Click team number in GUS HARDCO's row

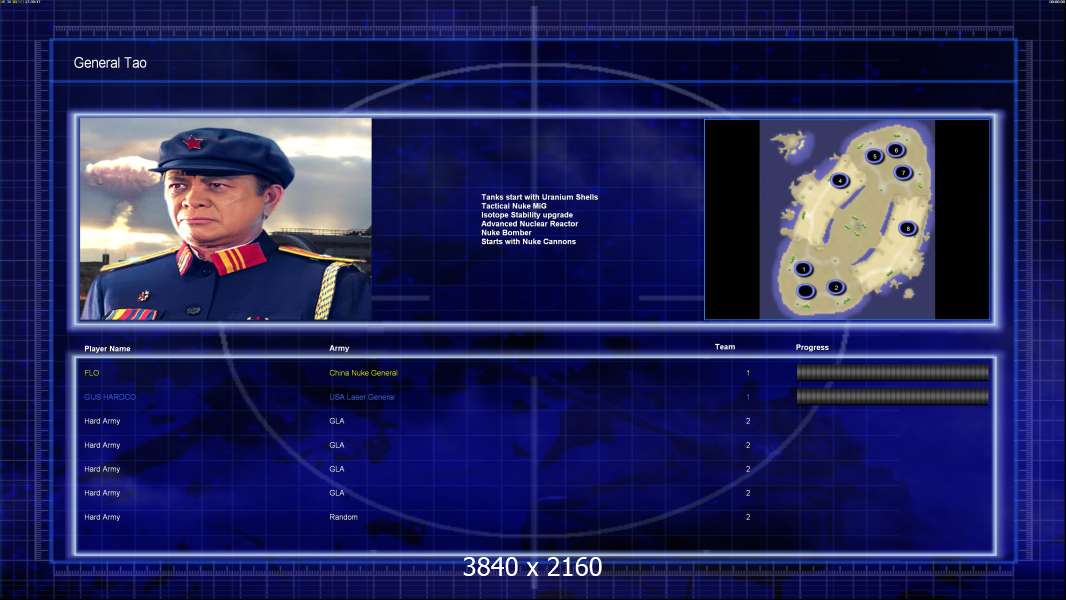click(x=748, y=397)
